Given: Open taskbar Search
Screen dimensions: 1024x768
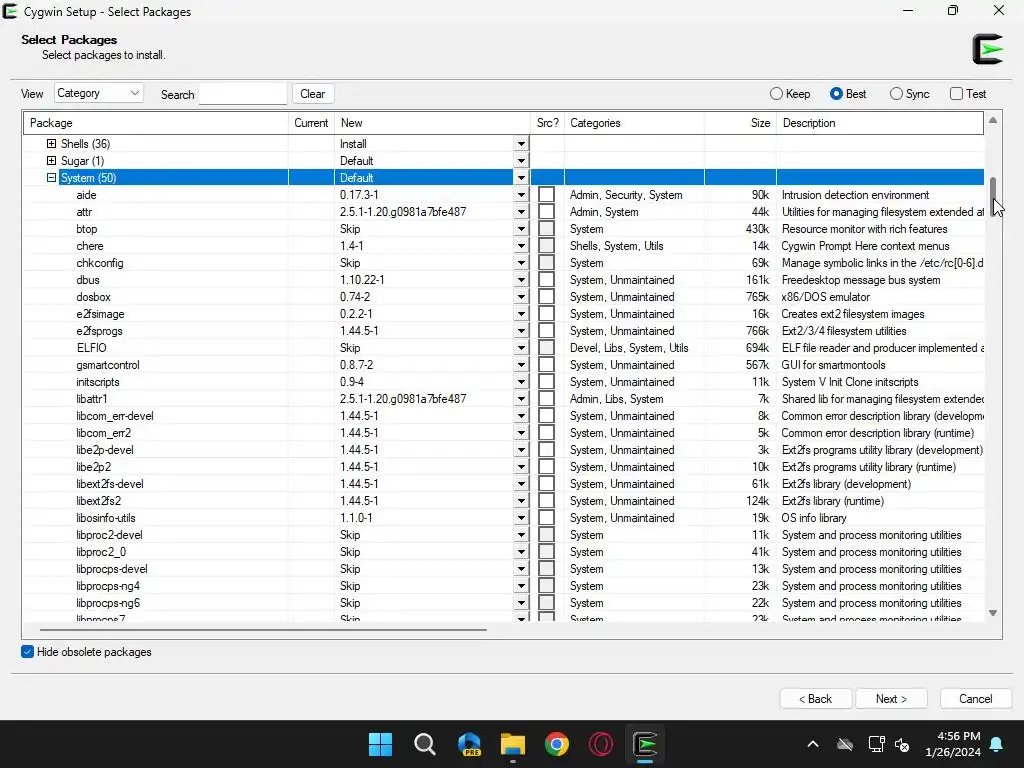Looking at the screenshot, I should (424, 744).
